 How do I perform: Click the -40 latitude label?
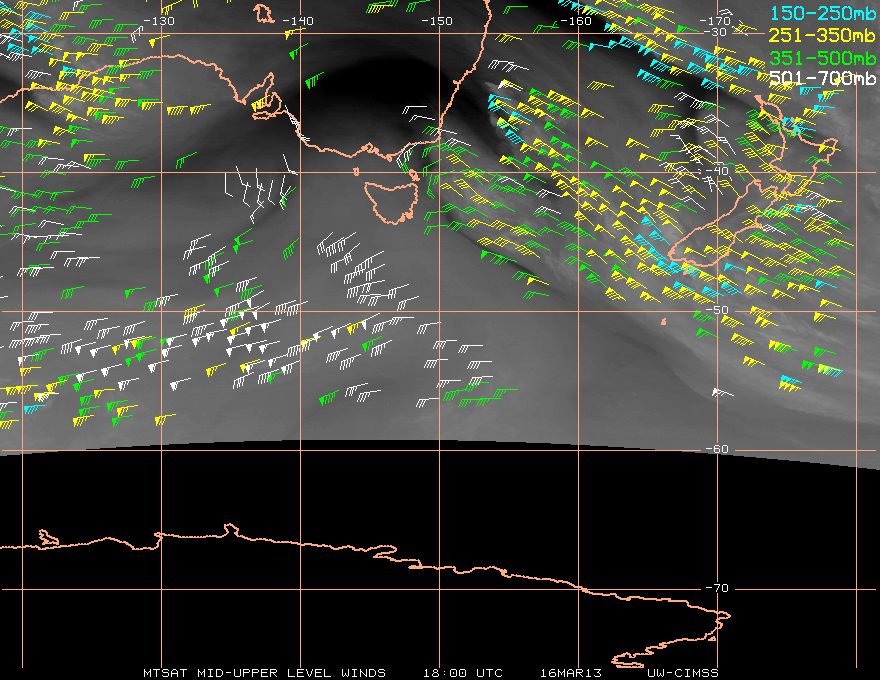[717, 171]
